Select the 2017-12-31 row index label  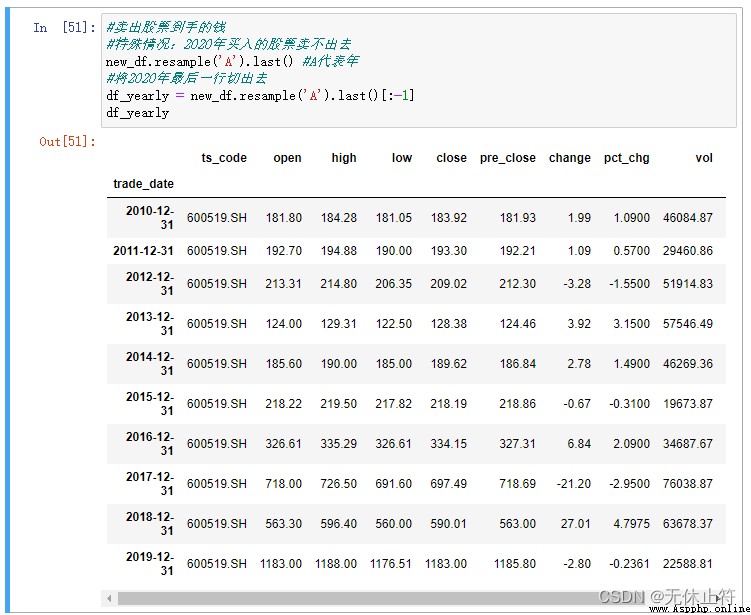149,484
